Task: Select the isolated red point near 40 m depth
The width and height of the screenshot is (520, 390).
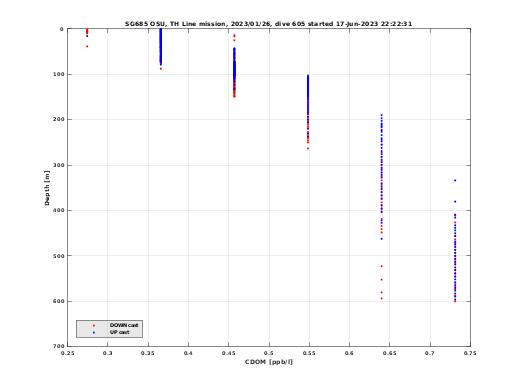Action: point(87,46)
